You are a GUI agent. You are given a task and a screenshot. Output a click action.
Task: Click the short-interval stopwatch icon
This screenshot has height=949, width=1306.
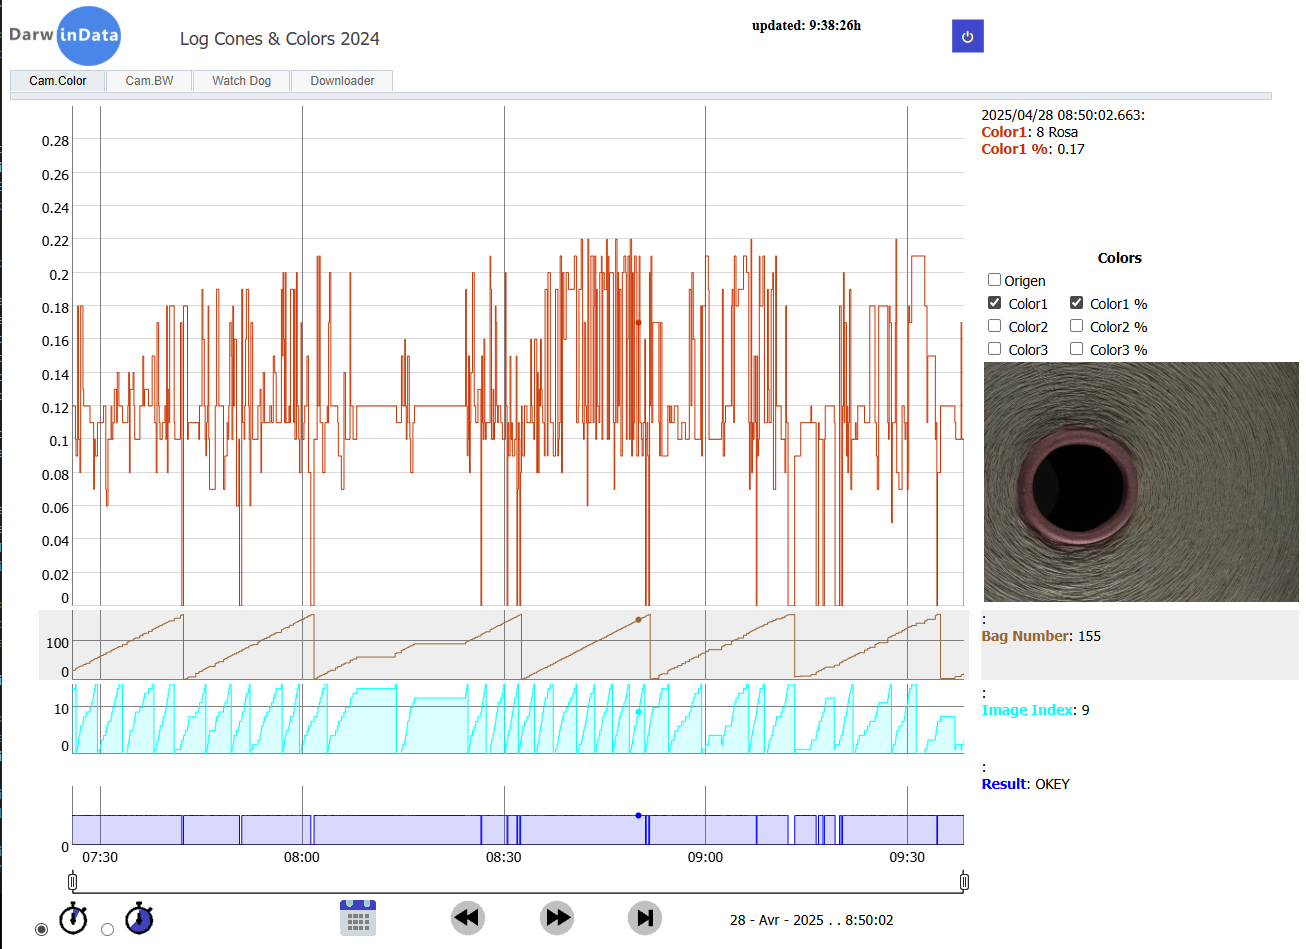pos(73,918)
